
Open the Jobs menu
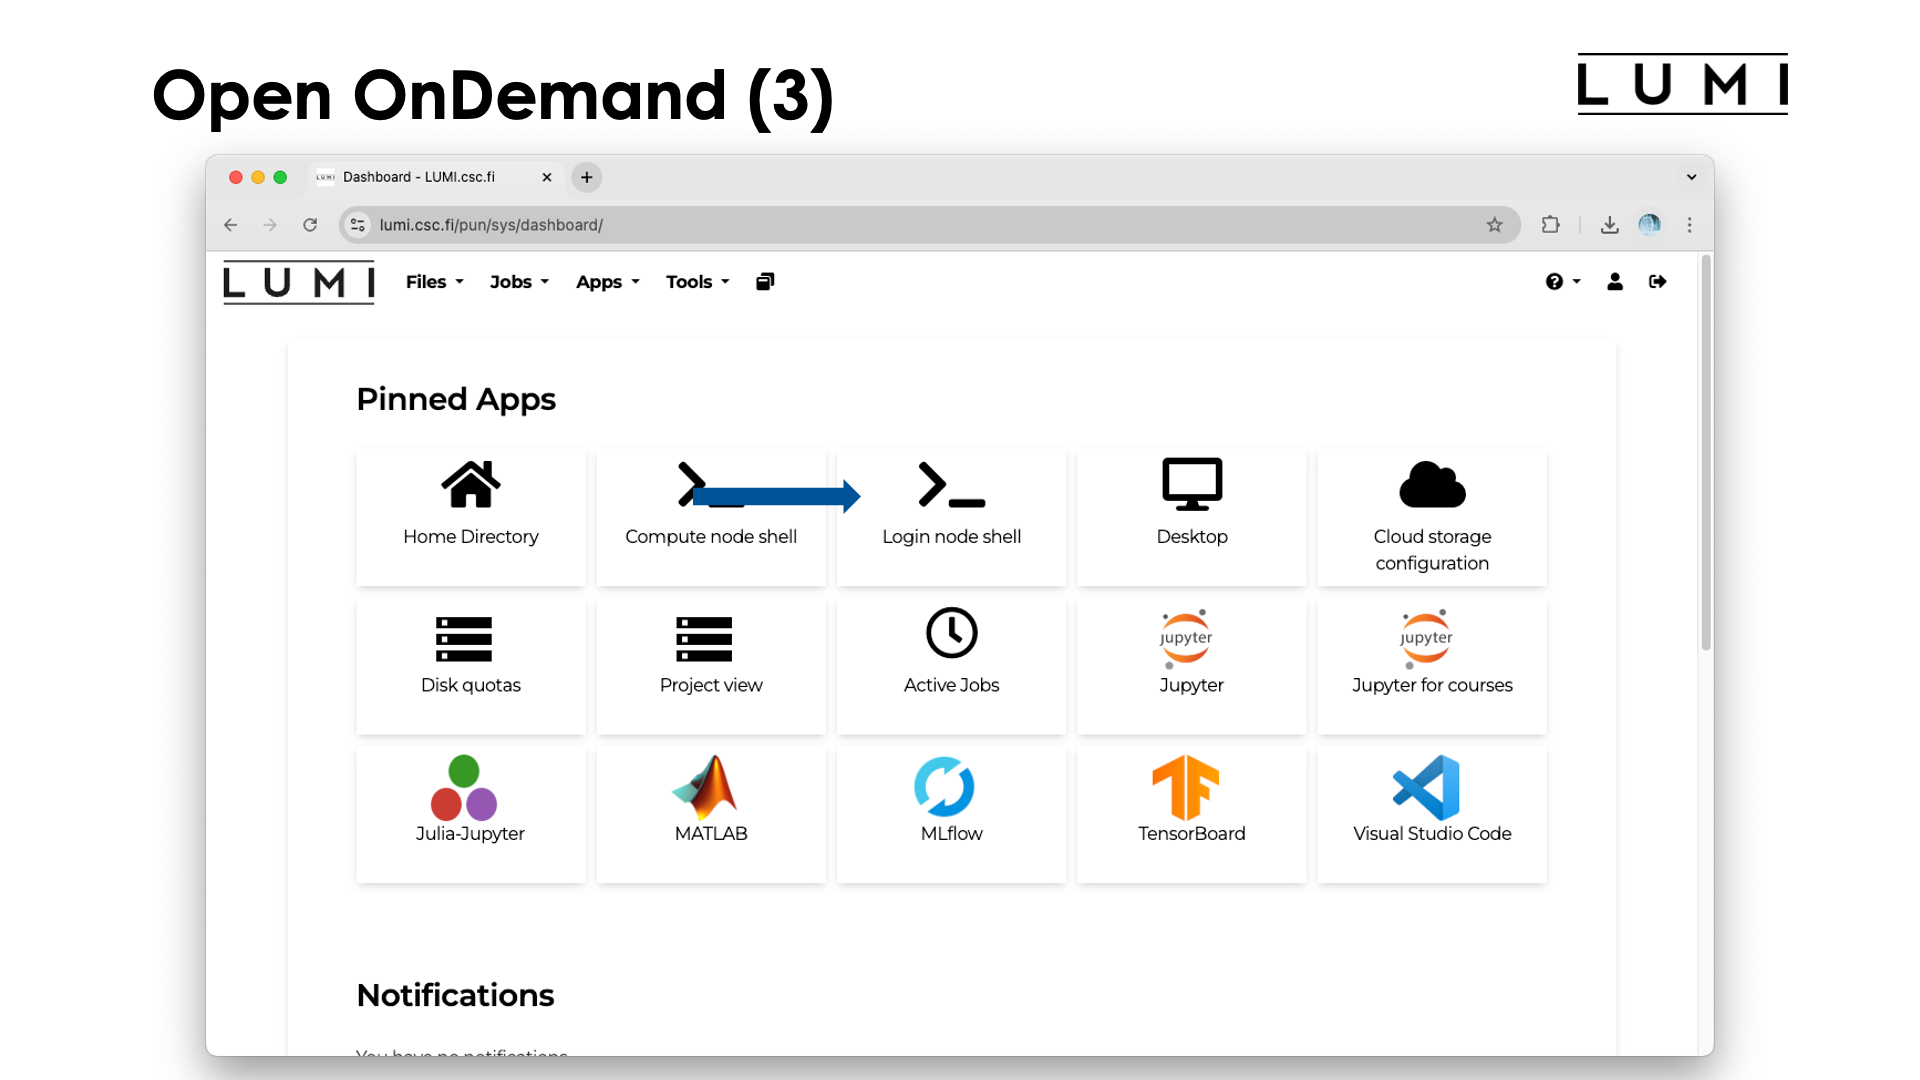click(518, 281)
